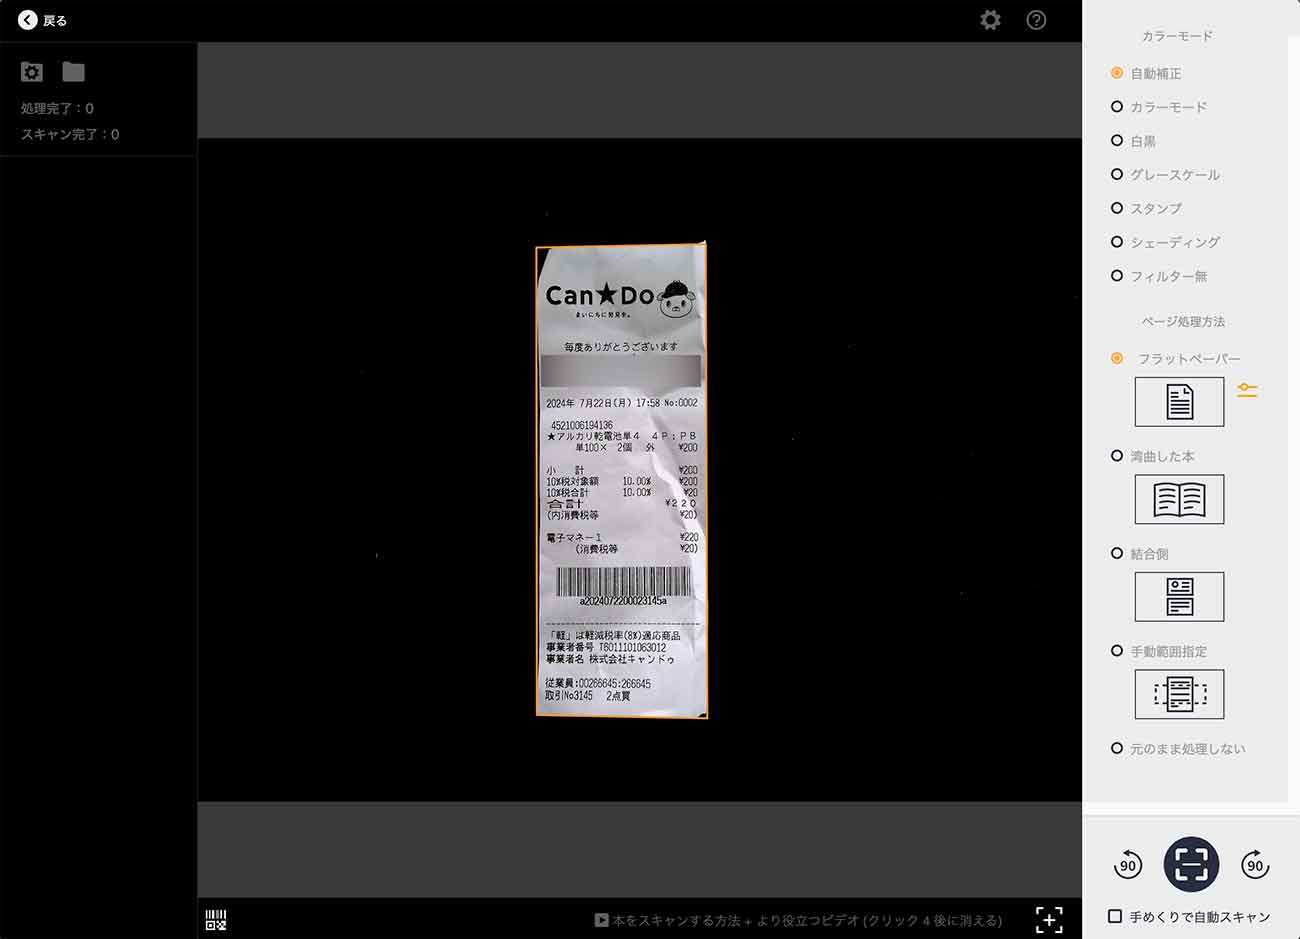Click スキャン完了：0 status text

point(70,134)
